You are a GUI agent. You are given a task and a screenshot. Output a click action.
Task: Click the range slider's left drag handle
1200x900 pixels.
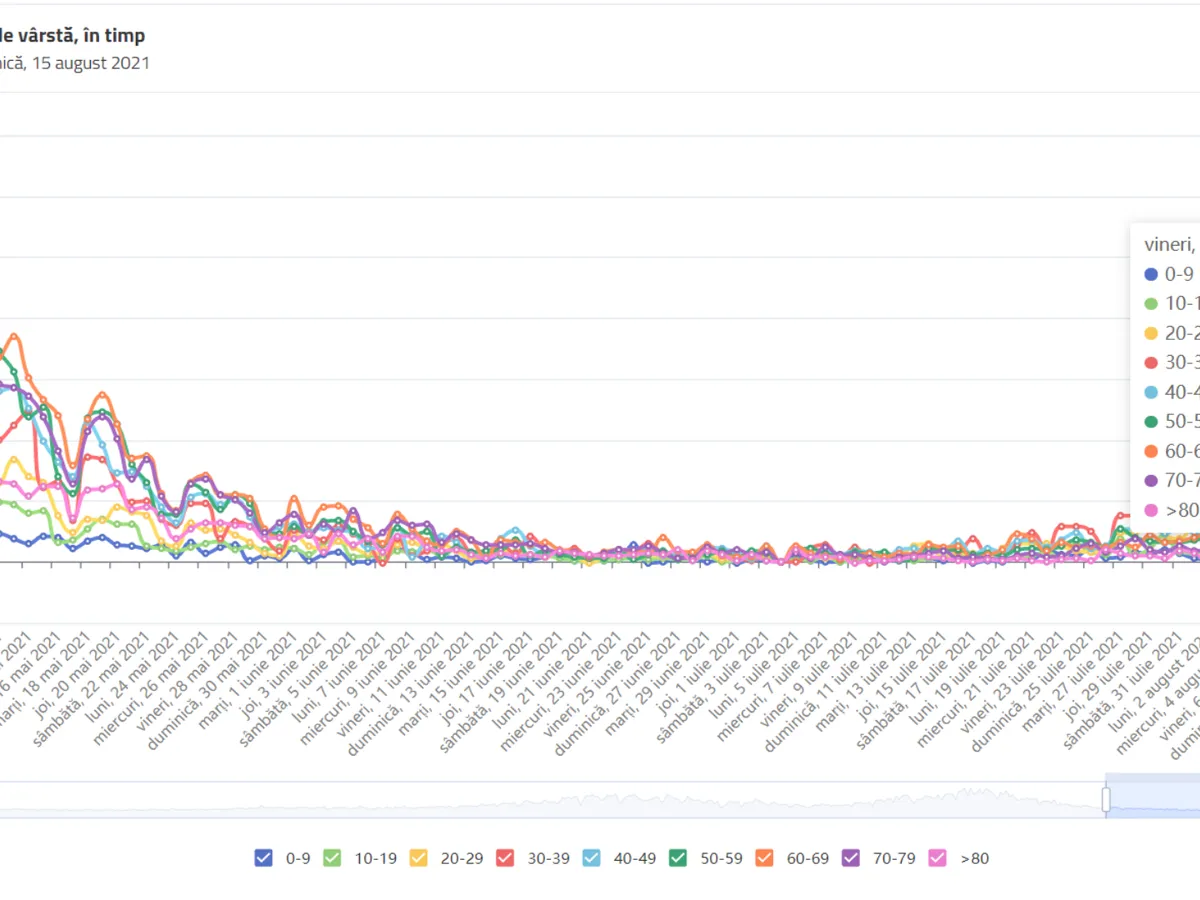(x=1106, y=800)
